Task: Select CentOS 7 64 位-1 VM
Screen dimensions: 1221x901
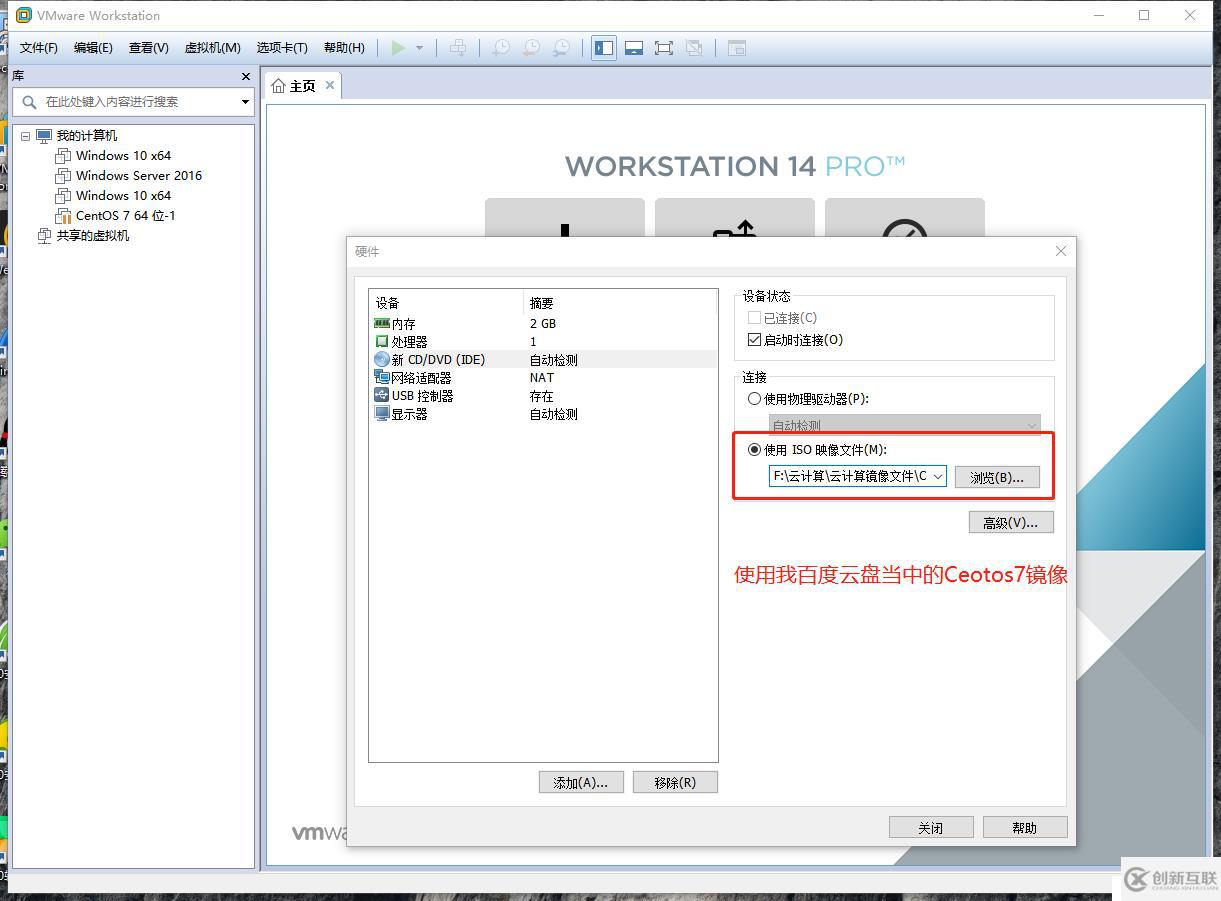Action: (x=126, y=216)
